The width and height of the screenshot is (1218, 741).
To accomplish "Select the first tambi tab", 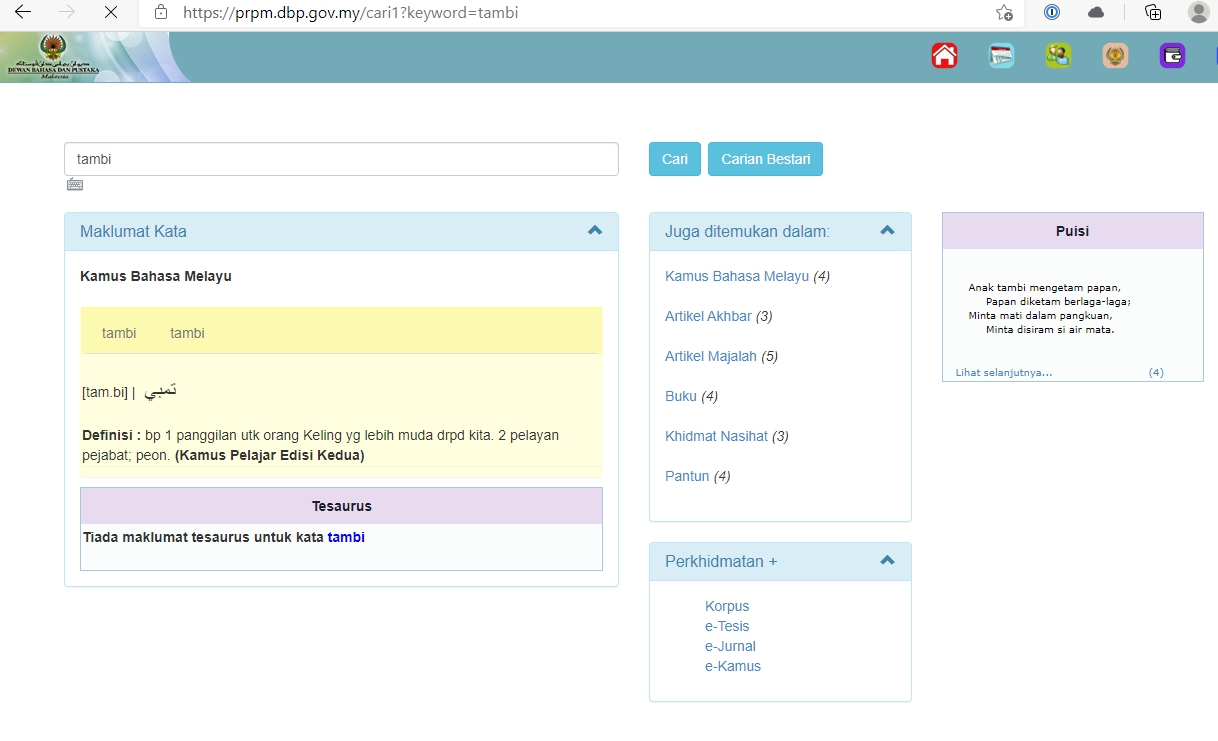I will pyautogui.click(x=119, y=333).
